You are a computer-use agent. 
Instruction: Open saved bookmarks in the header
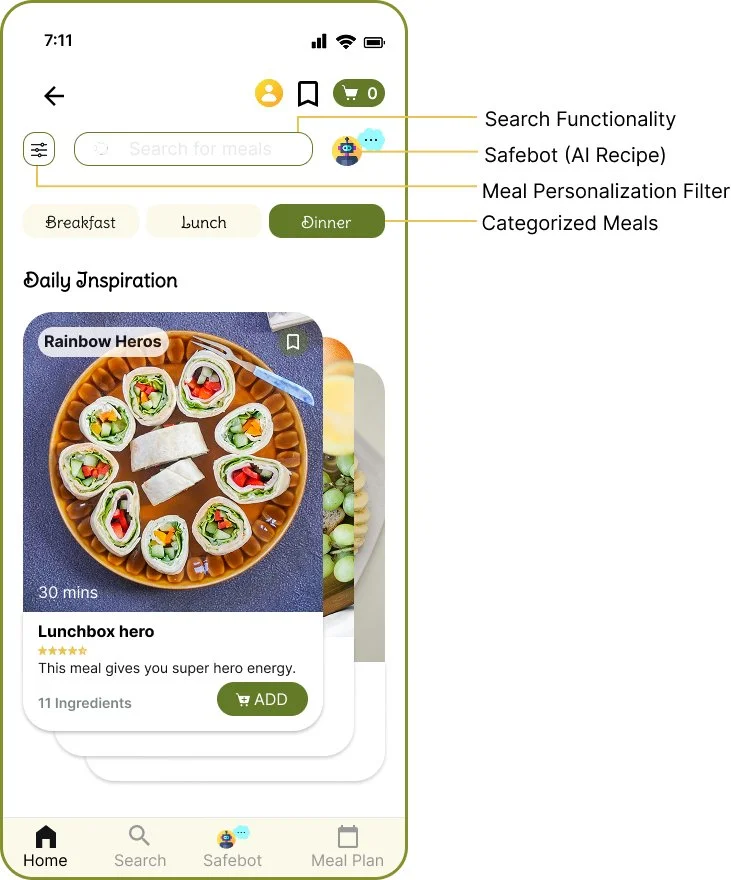point(307,93)
